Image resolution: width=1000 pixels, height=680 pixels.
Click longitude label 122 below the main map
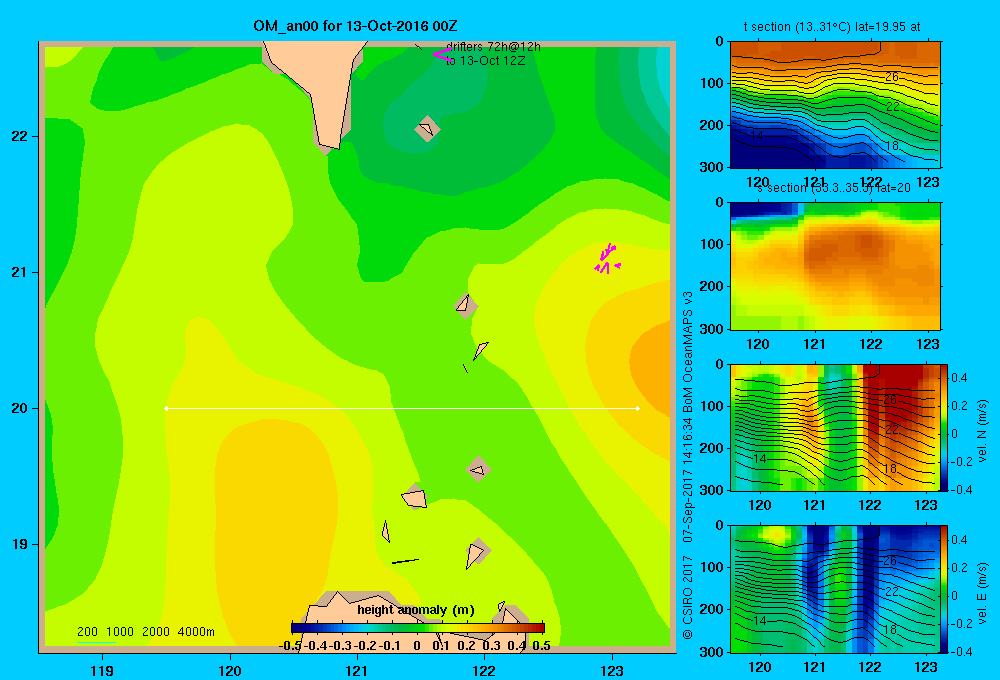coord(485,670)
